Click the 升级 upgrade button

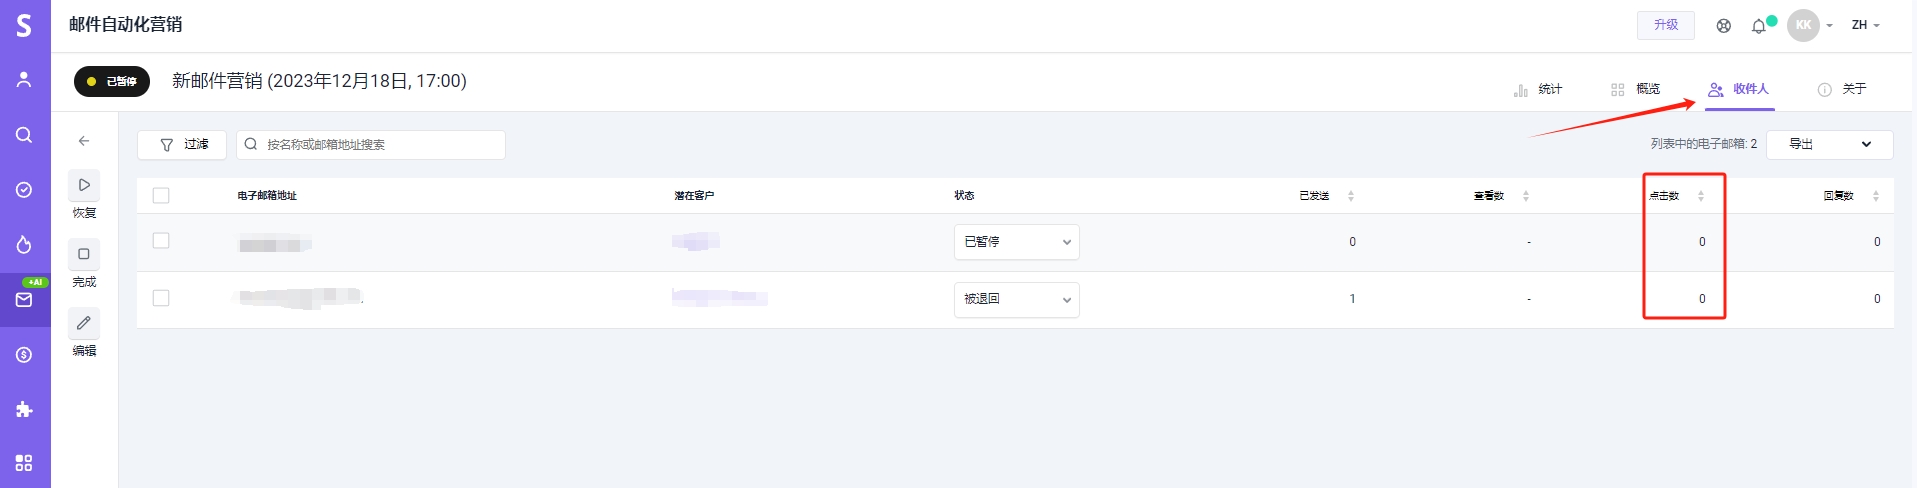point(1665,25)
